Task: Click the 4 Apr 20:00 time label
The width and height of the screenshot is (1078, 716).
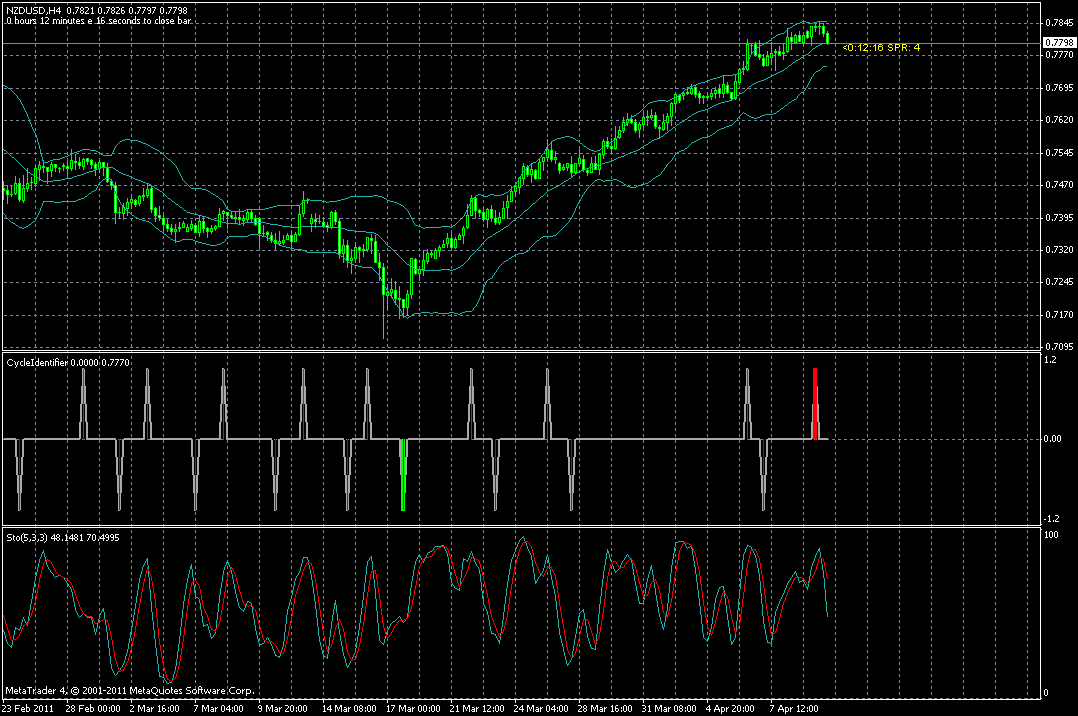Action: click(730, 708)
